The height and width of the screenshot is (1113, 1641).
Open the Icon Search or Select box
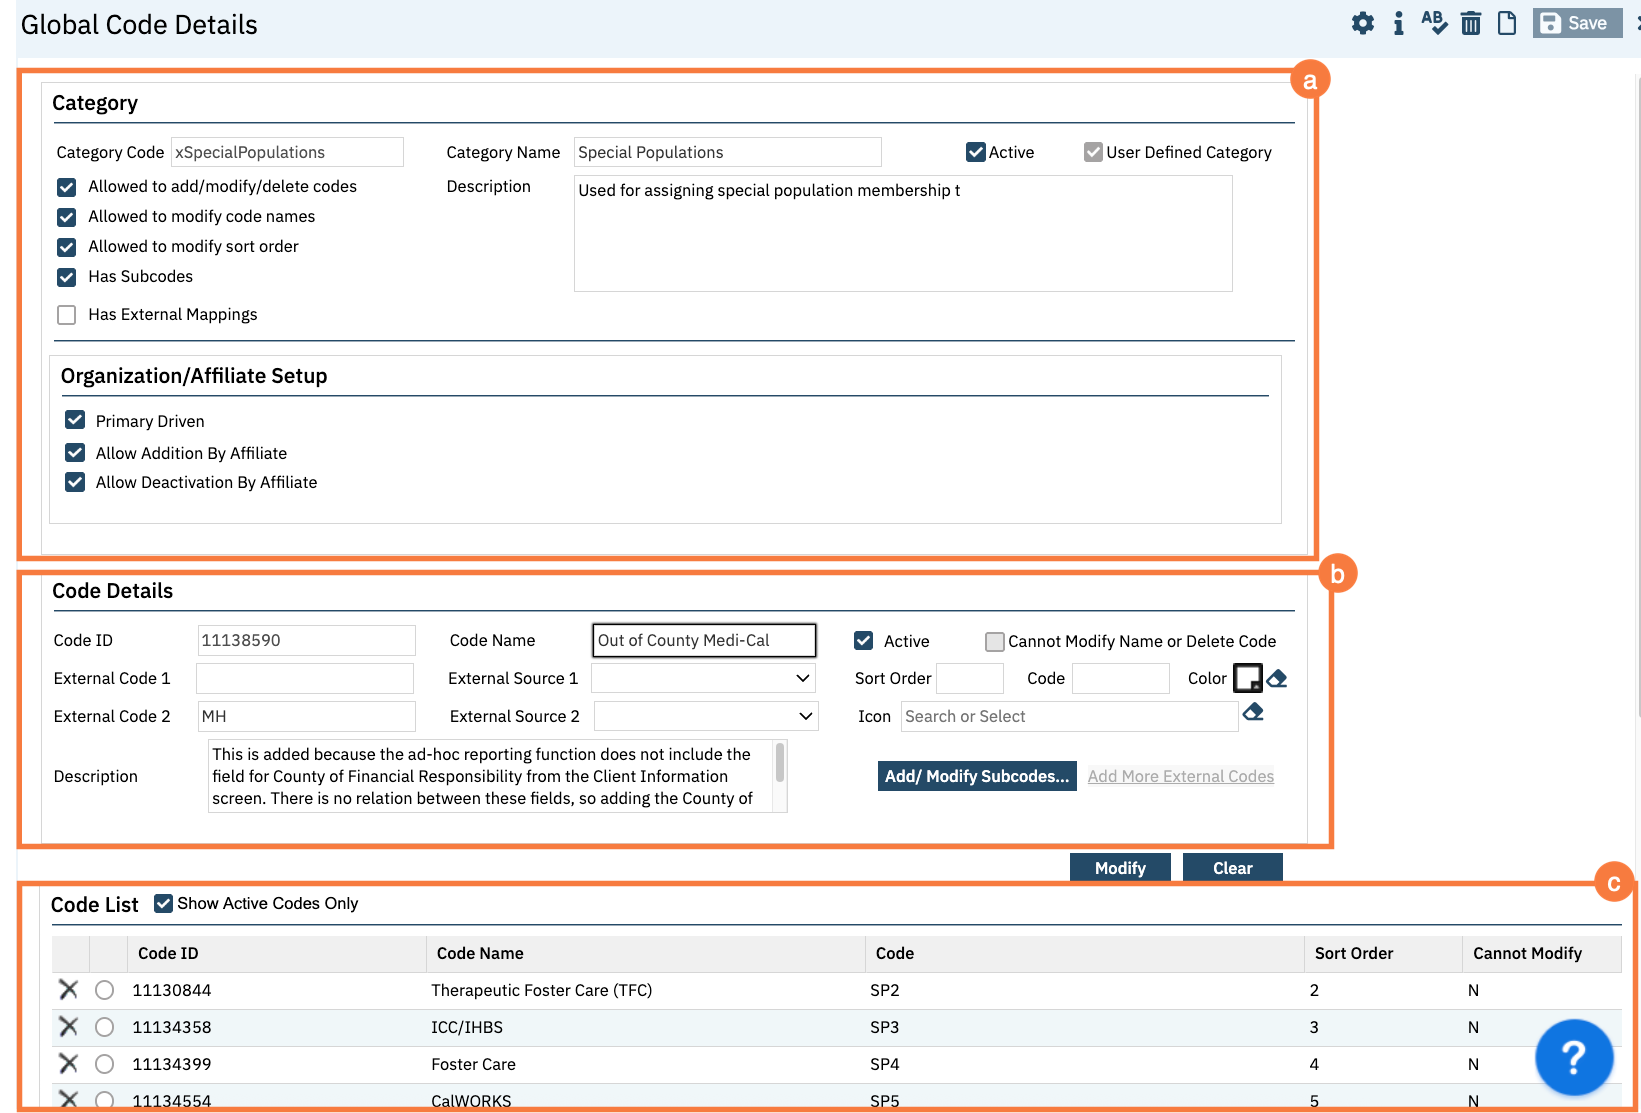click(1068, 716)
